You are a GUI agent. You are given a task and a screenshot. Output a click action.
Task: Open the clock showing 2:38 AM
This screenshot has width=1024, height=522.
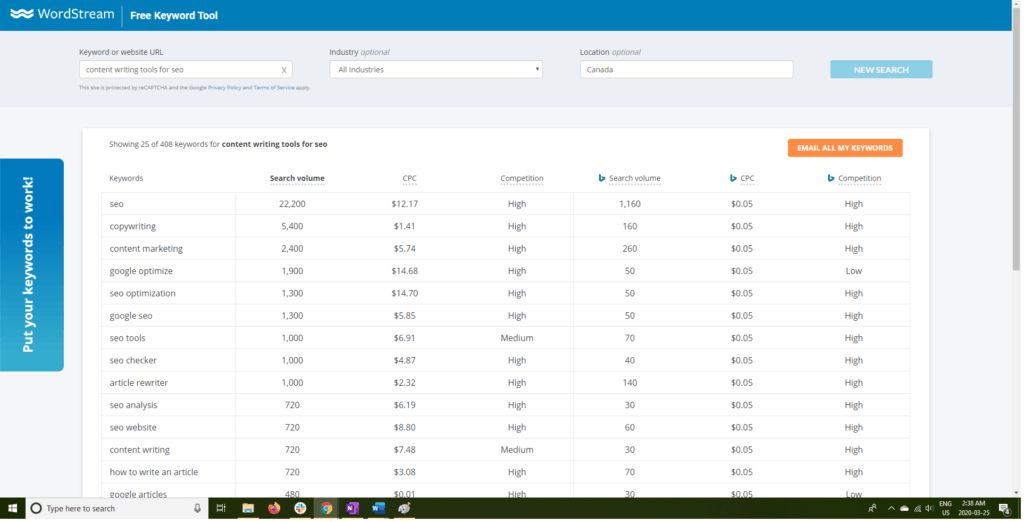[974, 510]
